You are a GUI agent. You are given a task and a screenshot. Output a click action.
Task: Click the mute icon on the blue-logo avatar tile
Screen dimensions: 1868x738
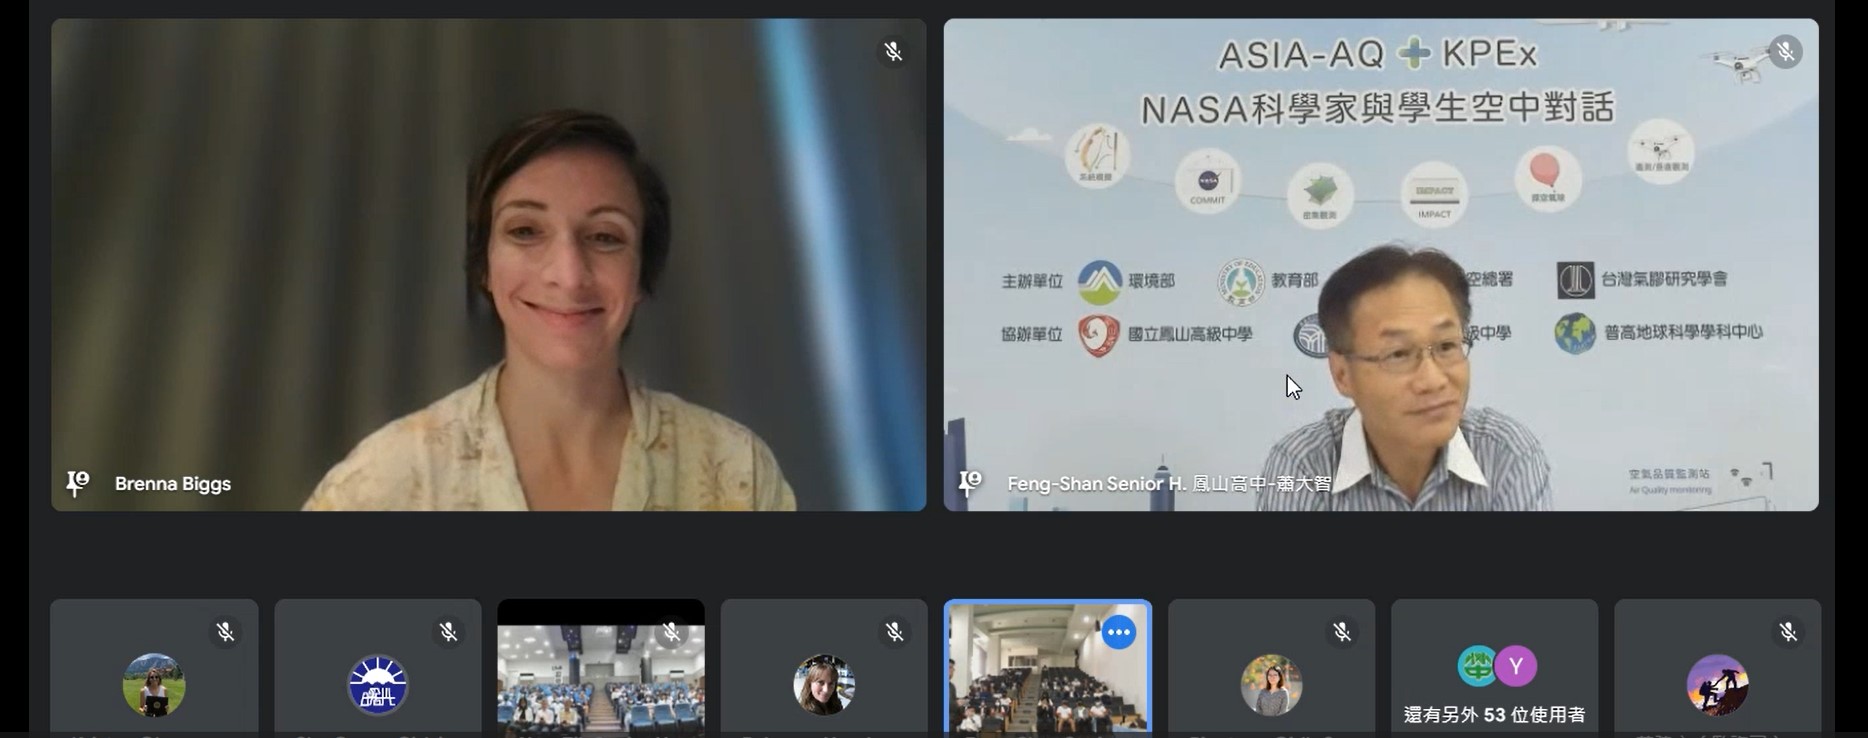click(x=448, y=632)
